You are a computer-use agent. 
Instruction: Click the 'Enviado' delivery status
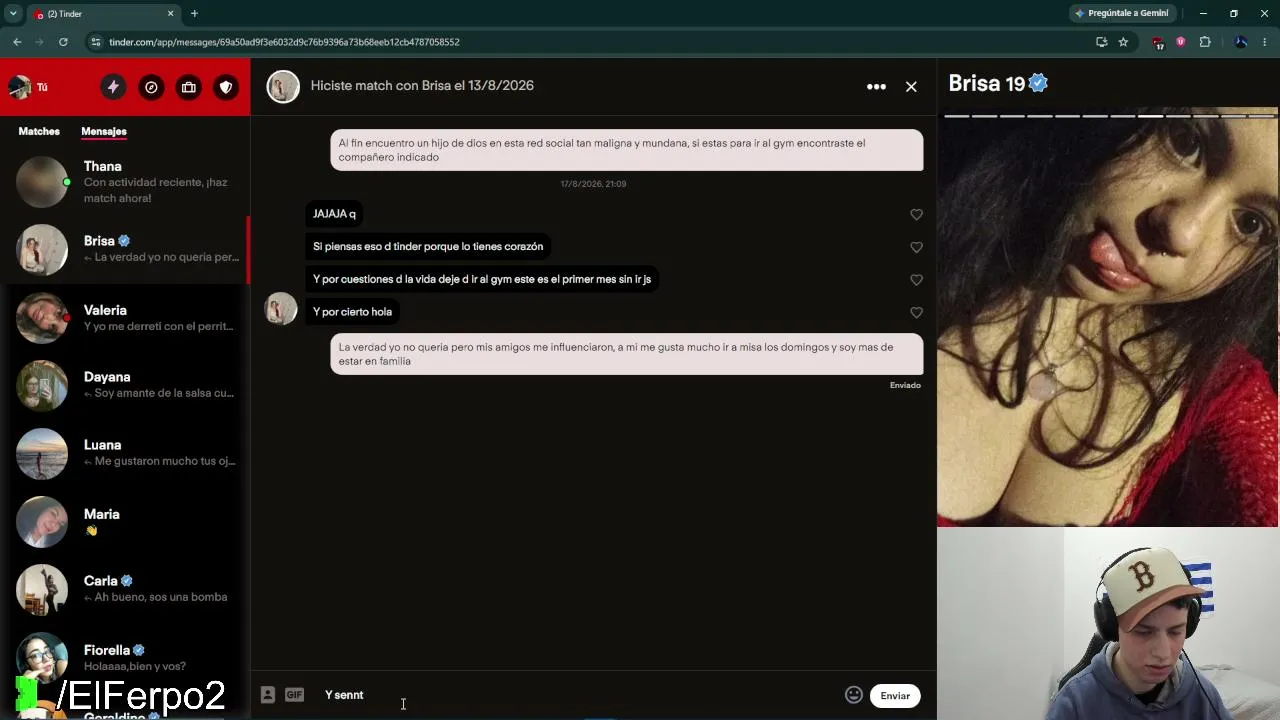click(x=905, y=385)
